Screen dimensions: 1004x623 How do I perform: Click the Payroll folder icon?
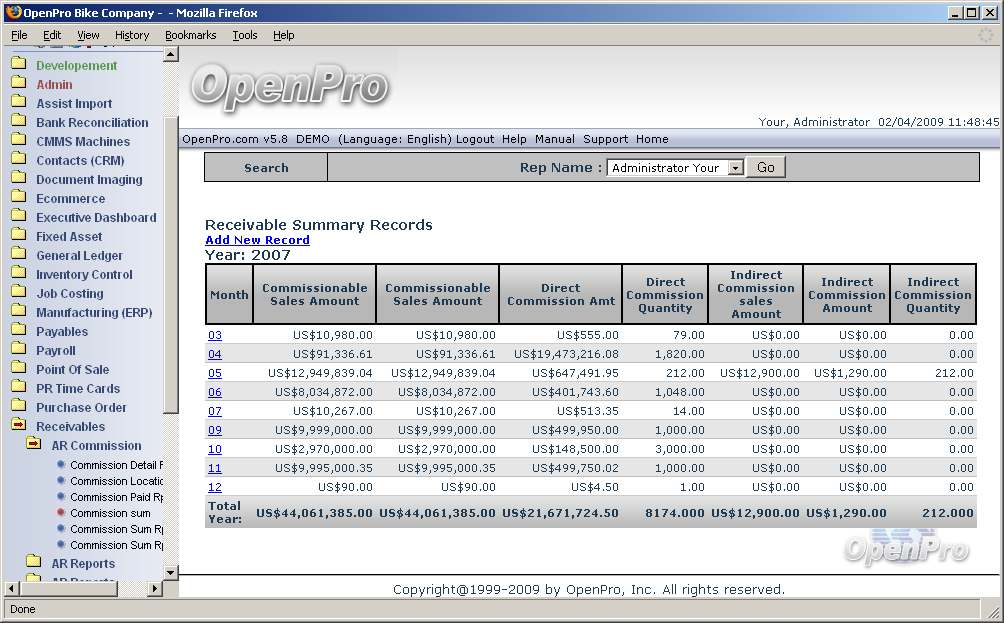[x=18, y=350]
